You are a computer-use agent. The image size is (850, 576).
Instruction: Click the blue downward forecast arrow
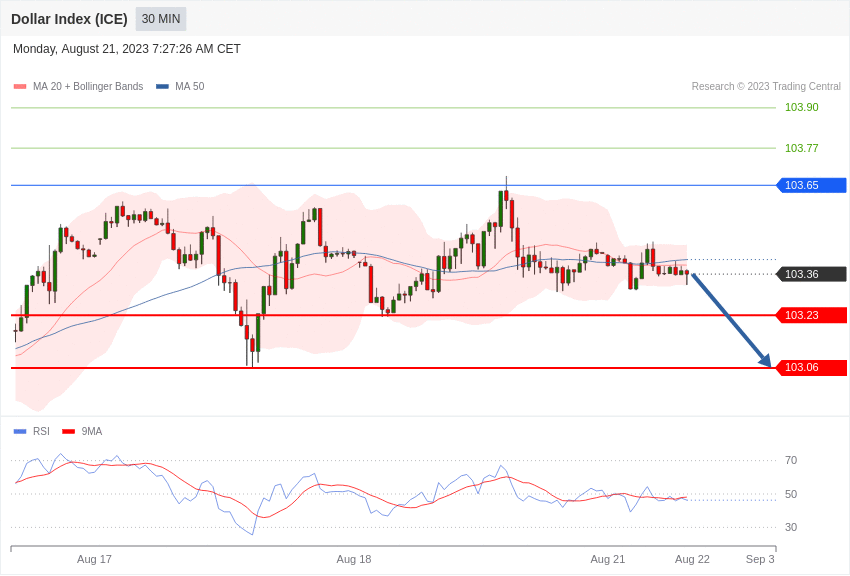click(731, 321)
